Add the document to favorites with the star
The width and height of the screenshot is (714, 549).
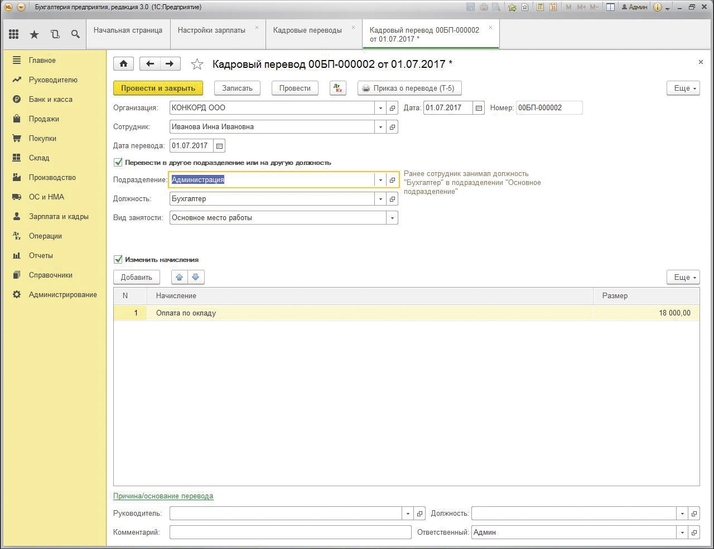(197, 64)
